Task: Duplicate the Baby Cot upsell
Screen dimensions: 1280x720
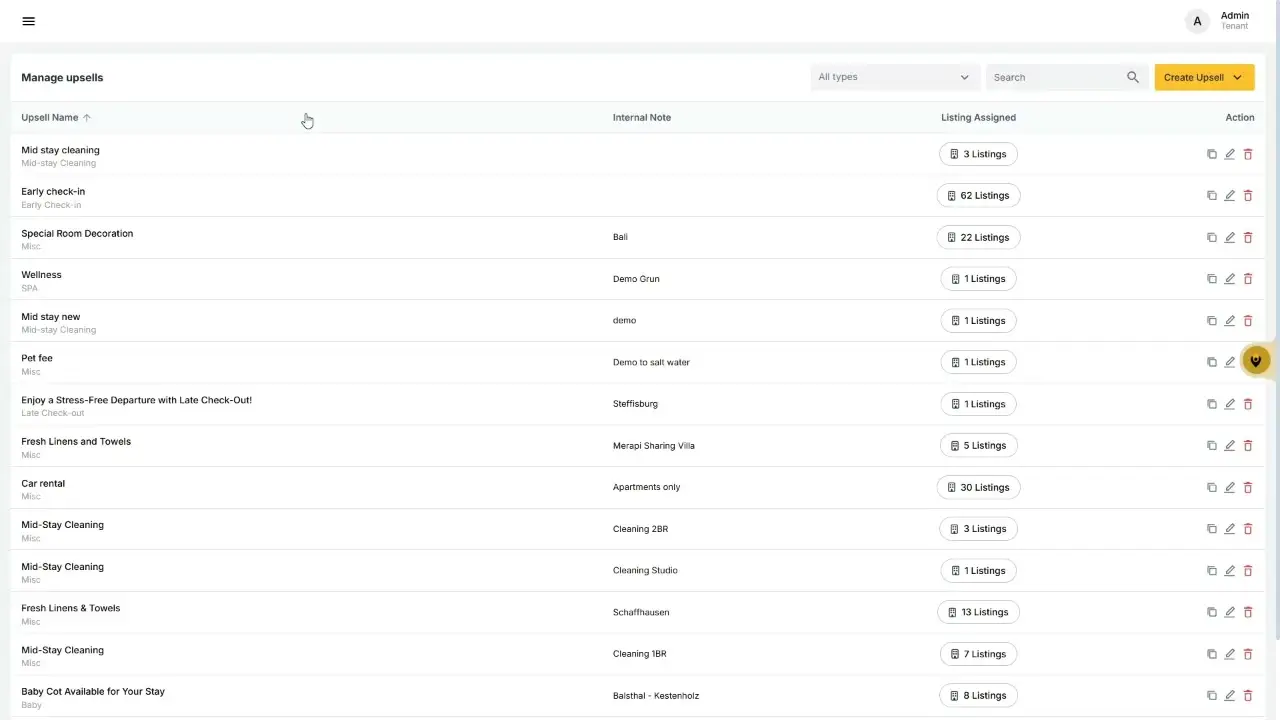Action: click(x=1212, y=696)
